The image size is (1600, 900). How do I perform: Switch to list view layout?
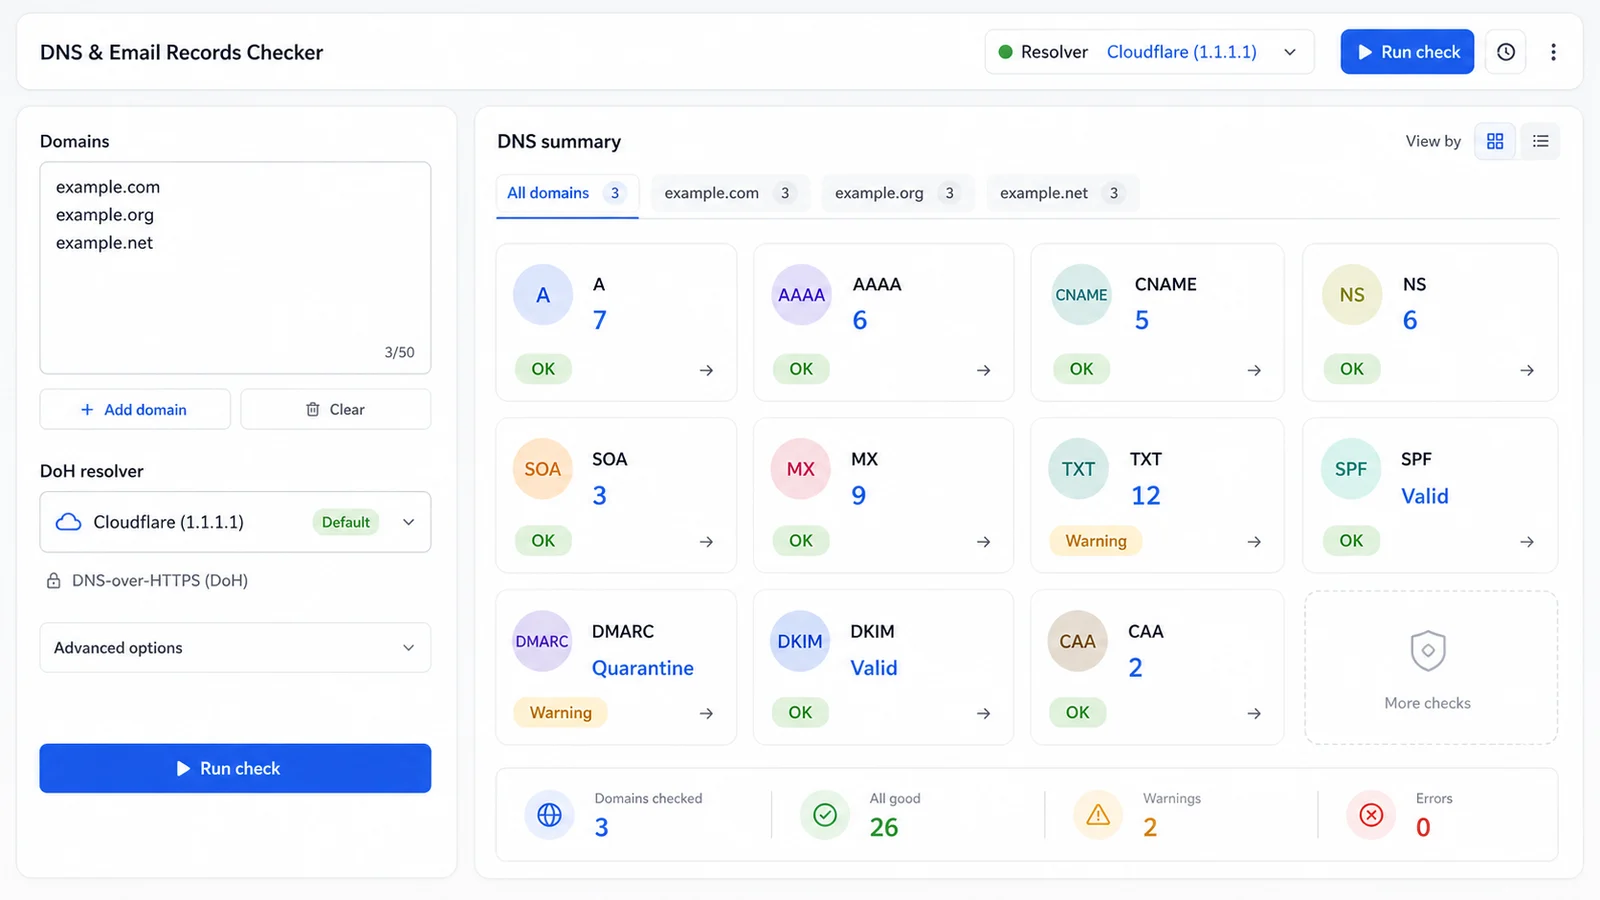[1540, 141]
